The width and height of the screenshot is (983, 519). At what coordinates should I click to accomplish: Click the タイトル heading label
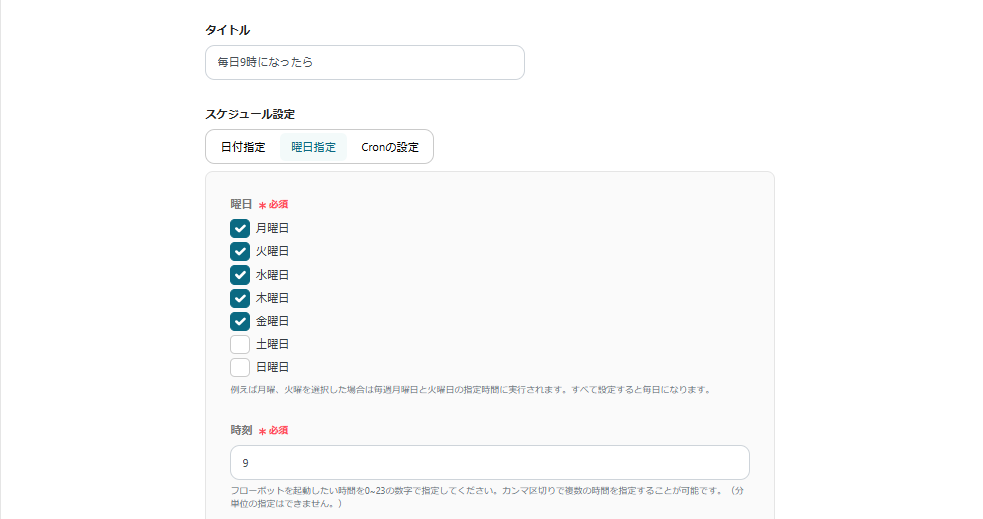227,30
